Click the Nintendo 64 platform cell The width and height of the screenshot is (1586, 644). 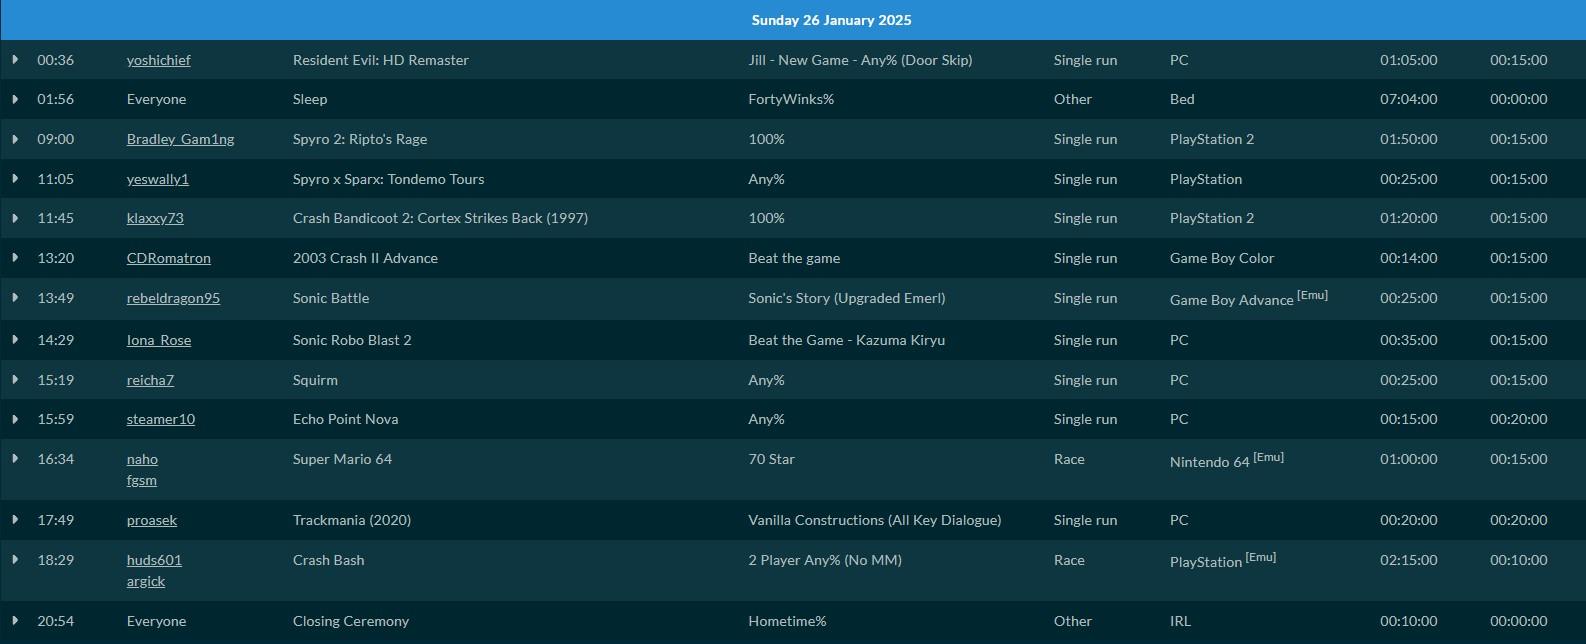point(1227,460)
